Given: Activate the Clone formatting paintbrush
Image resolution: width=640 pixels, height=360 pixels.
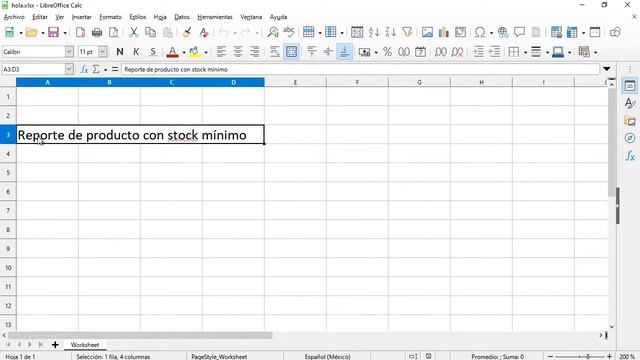Looking at the screenshot, I should (x=187, y=32).
